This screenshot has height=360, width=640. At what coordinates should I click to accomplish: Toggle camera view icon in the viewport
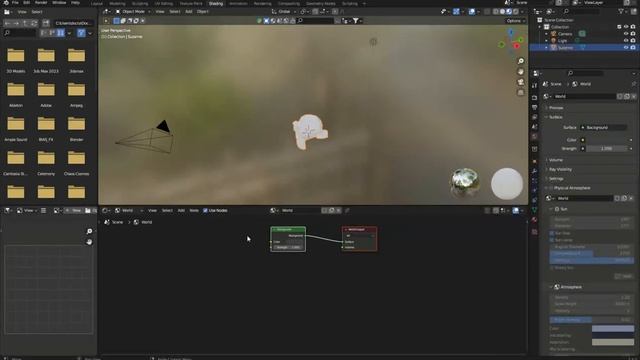[x=520, y=82]
